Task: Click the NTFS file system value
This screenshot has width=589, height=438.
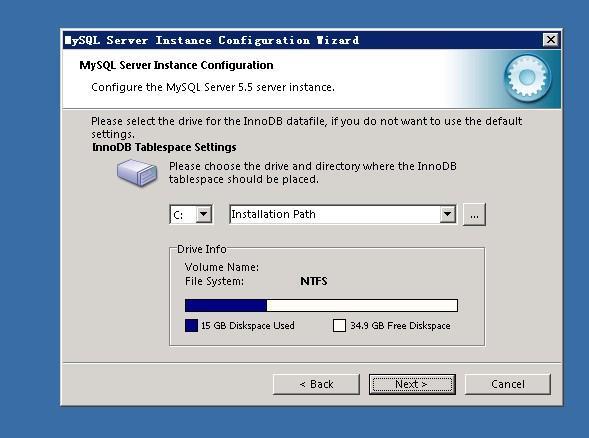Action: (314, 281)
